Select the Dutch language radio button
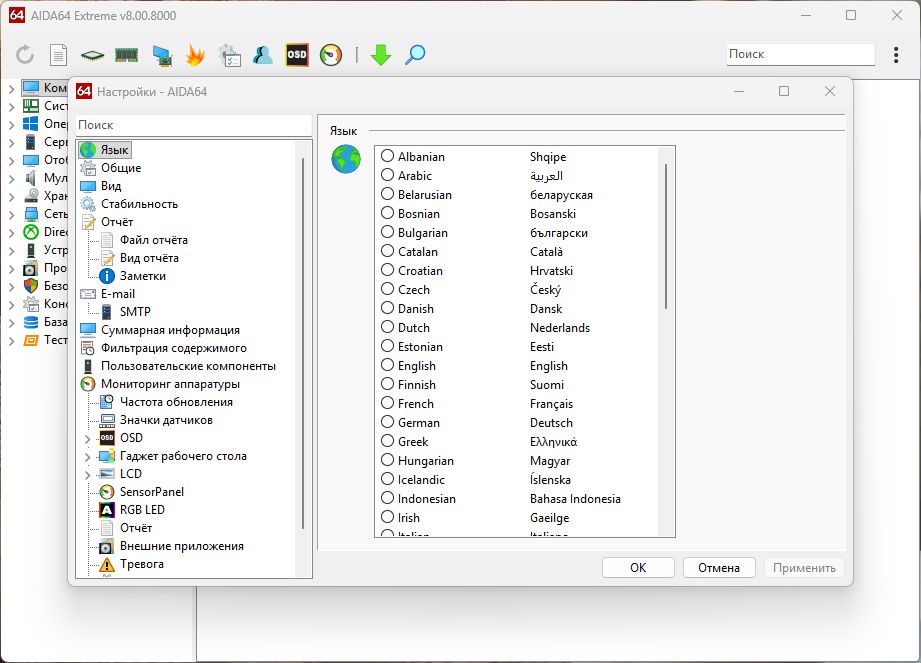Viewport: 921px width, 663px height. [x=387, y=327]
